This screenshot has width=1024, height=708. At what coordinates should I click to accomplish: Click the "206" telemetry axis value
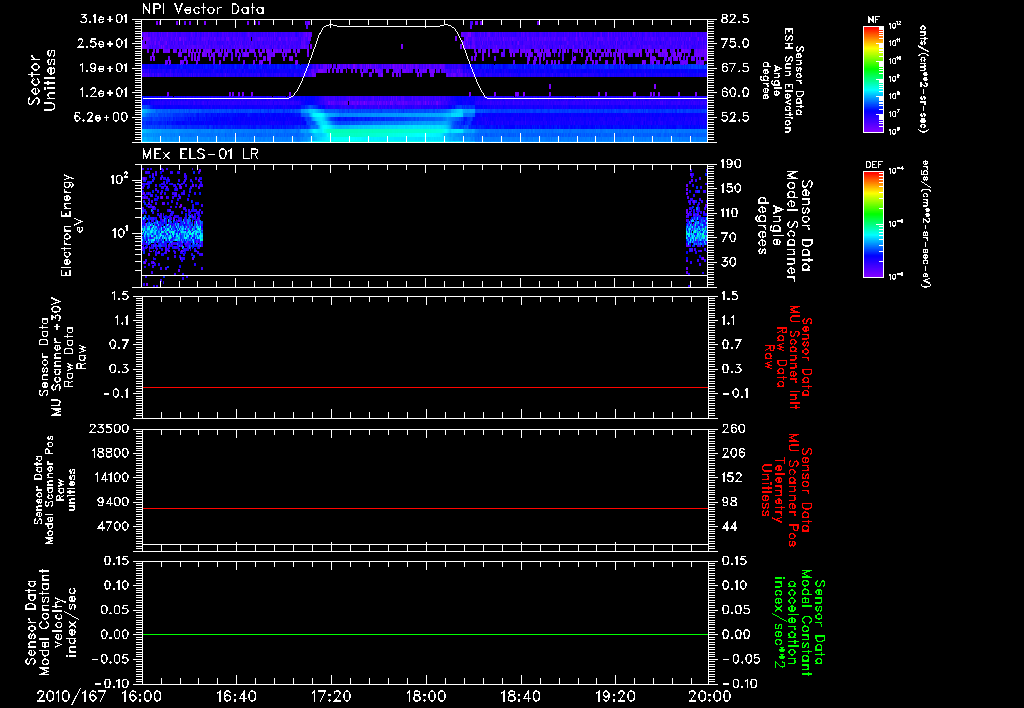click(733, 453)
